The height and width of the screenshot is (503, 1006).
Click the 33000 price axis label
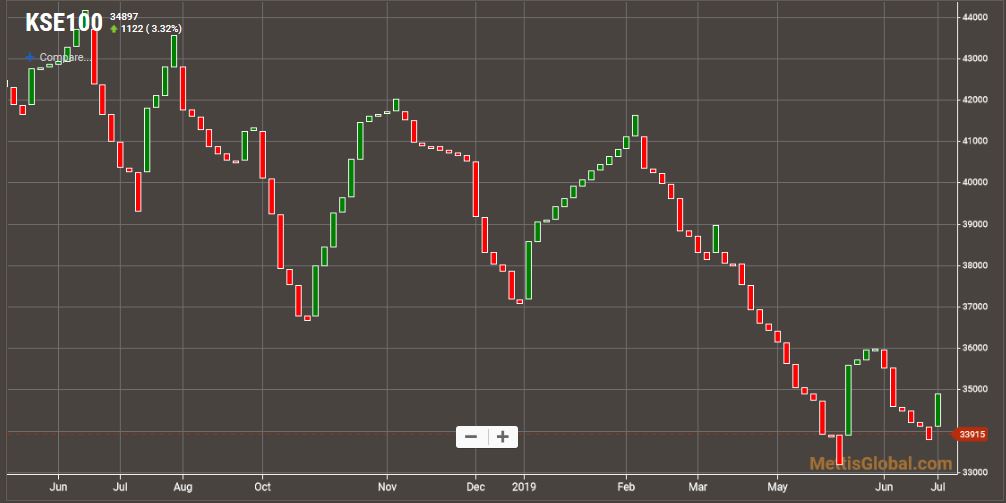[976, 472]
